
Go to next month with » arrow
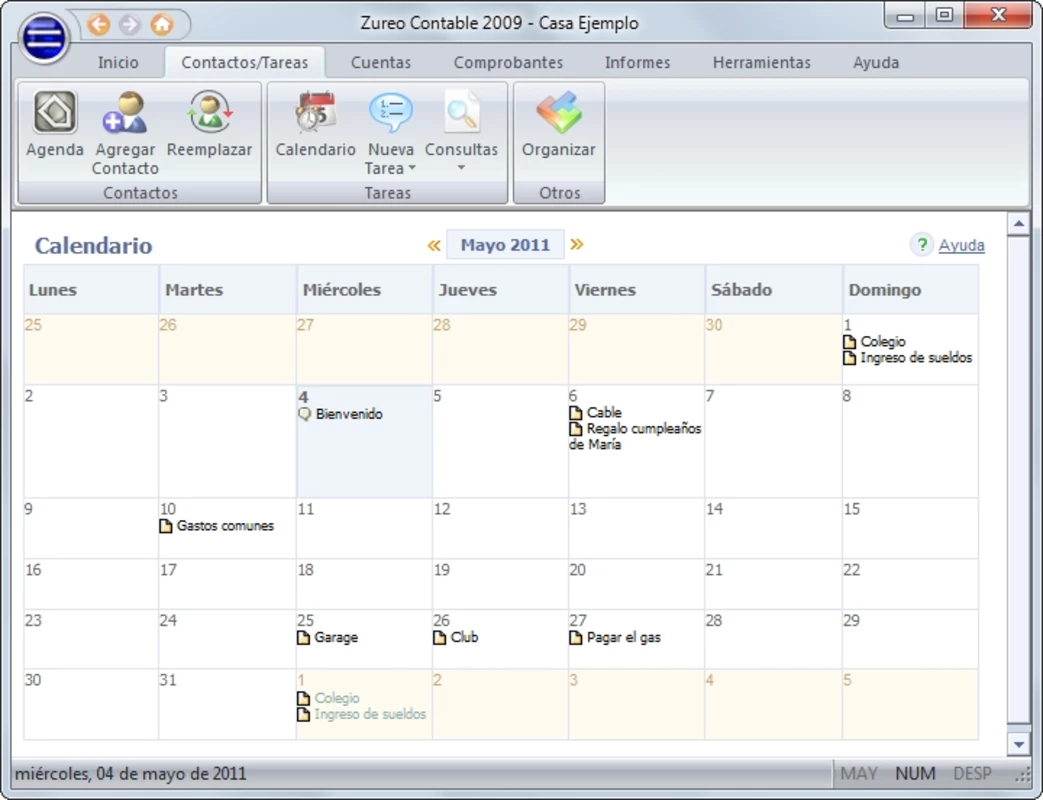[577, 244]
